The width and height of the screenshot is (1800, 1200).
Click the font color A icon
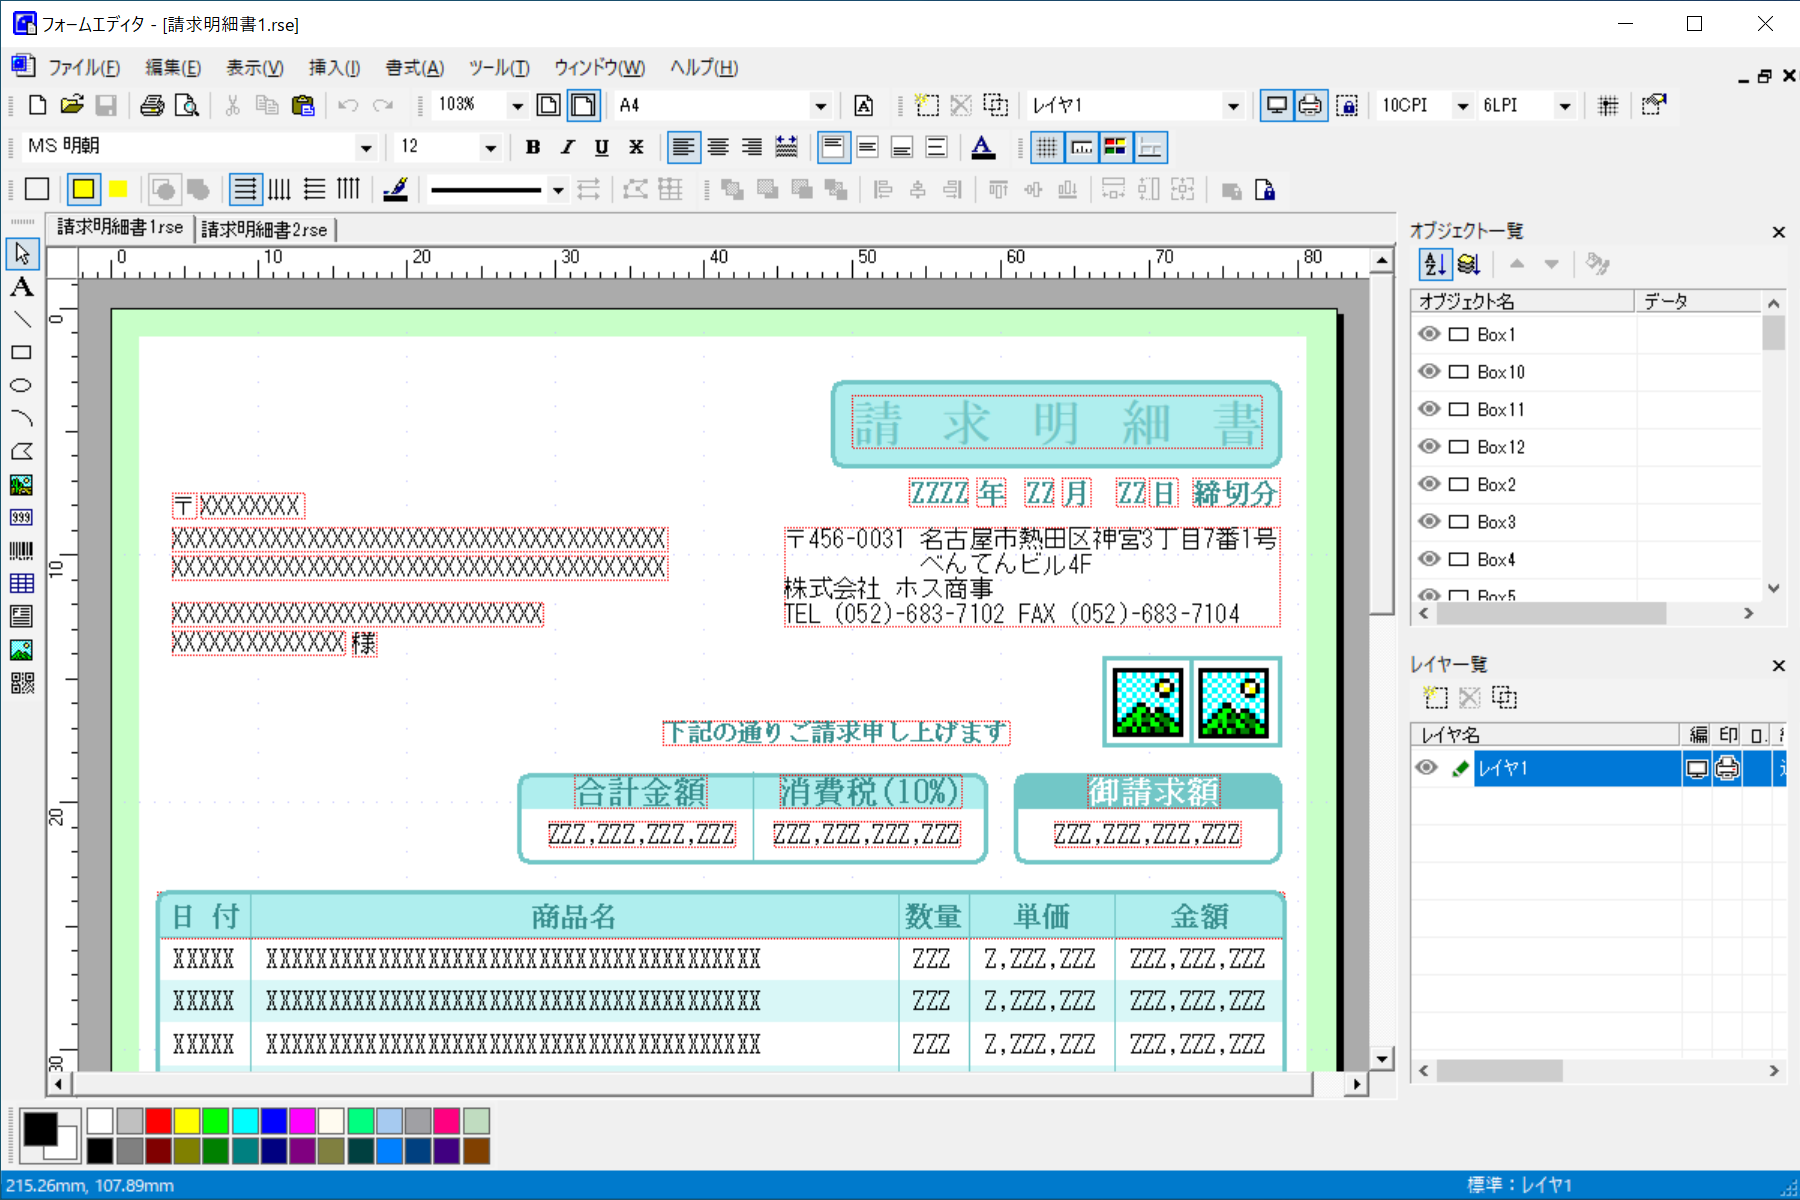coord(983,148)
